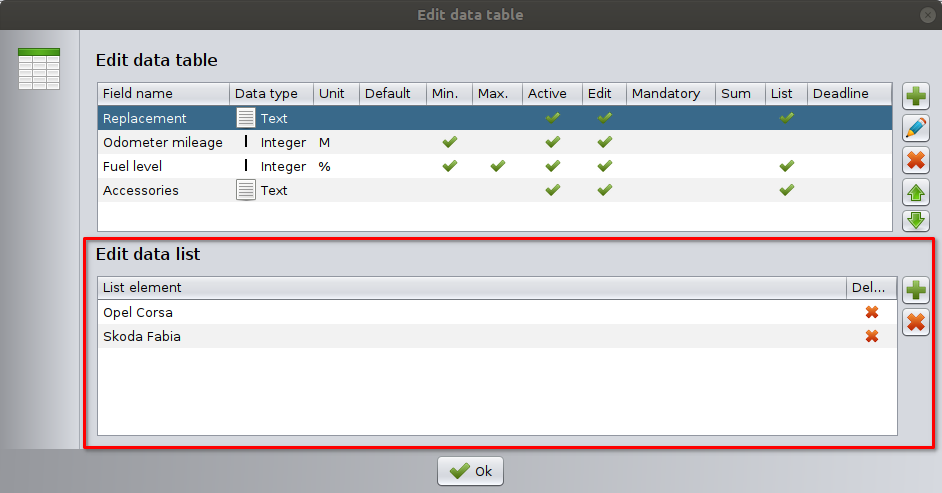Select the Odometer mileage row
The height and width of the screenshot is (493, 942).
[x=163, y=142]
